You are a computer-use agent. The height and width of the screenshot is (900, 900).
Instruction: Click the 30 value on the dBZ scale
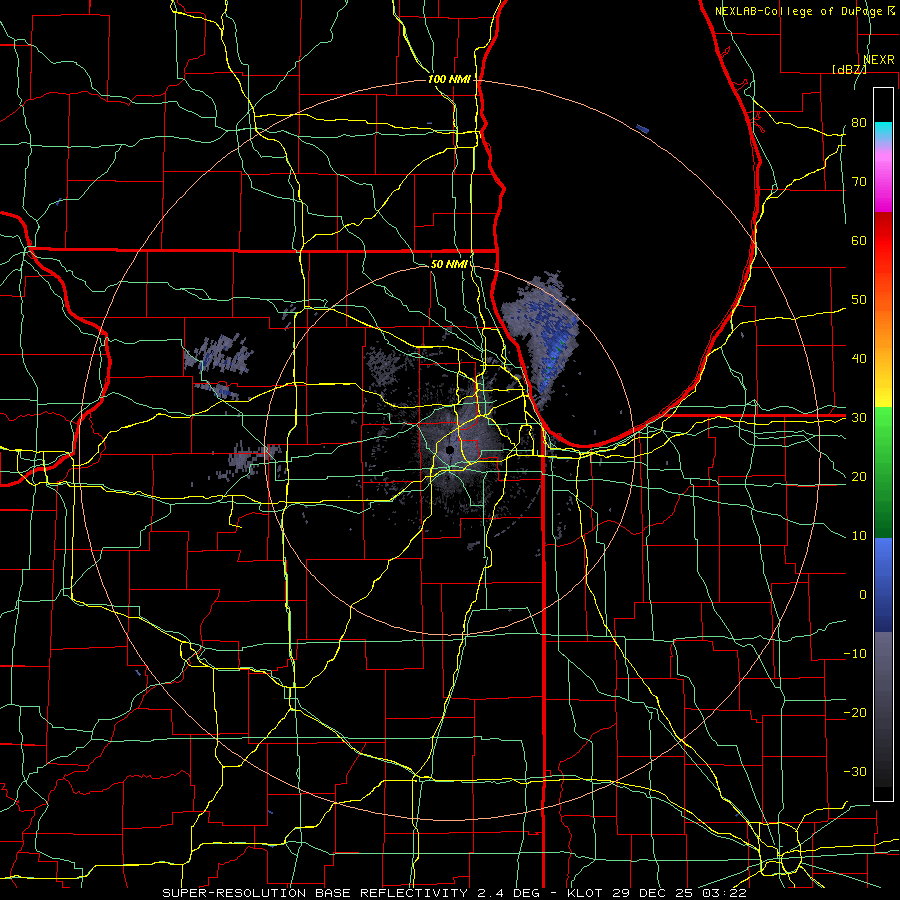(859, 418)
